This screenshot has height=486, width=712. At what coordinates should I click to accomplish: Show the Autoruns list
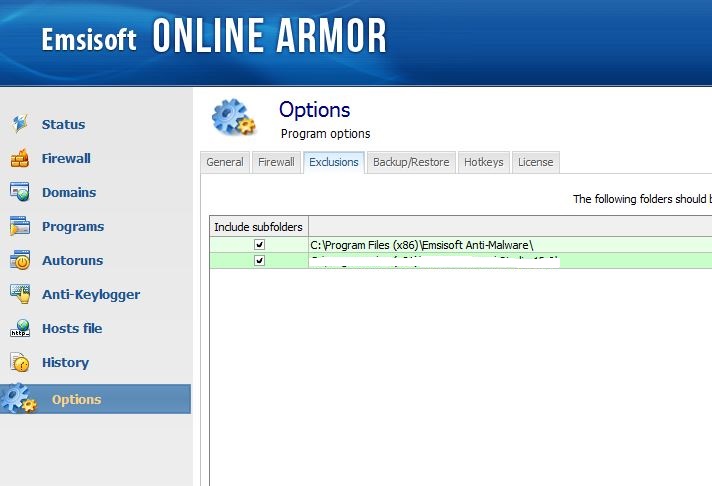coord(73,261)
